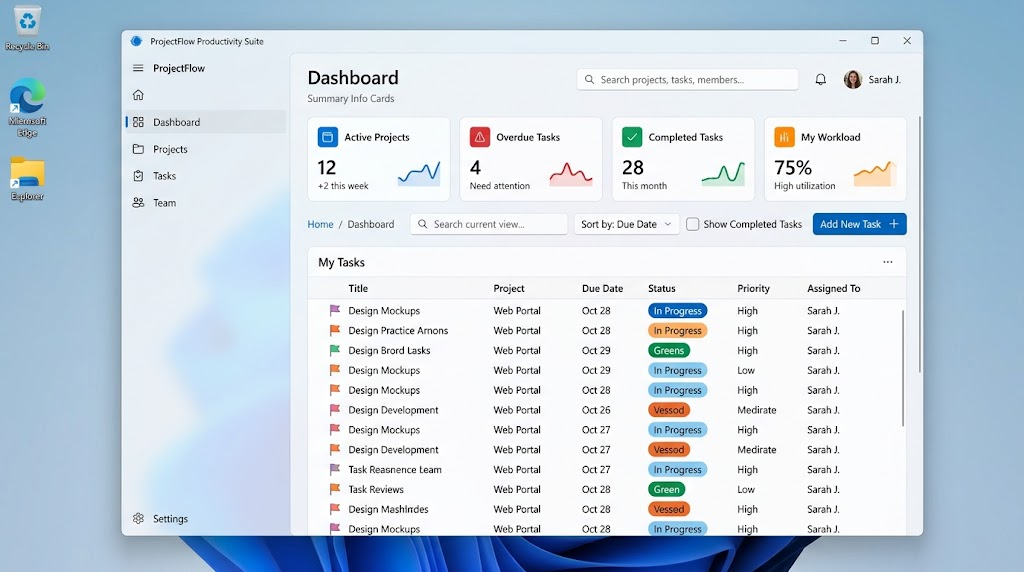This screenshot has width=1024, height=572.
Task: Click the flag of Task Reasnence Leam
Action: (x=334, y=469)
